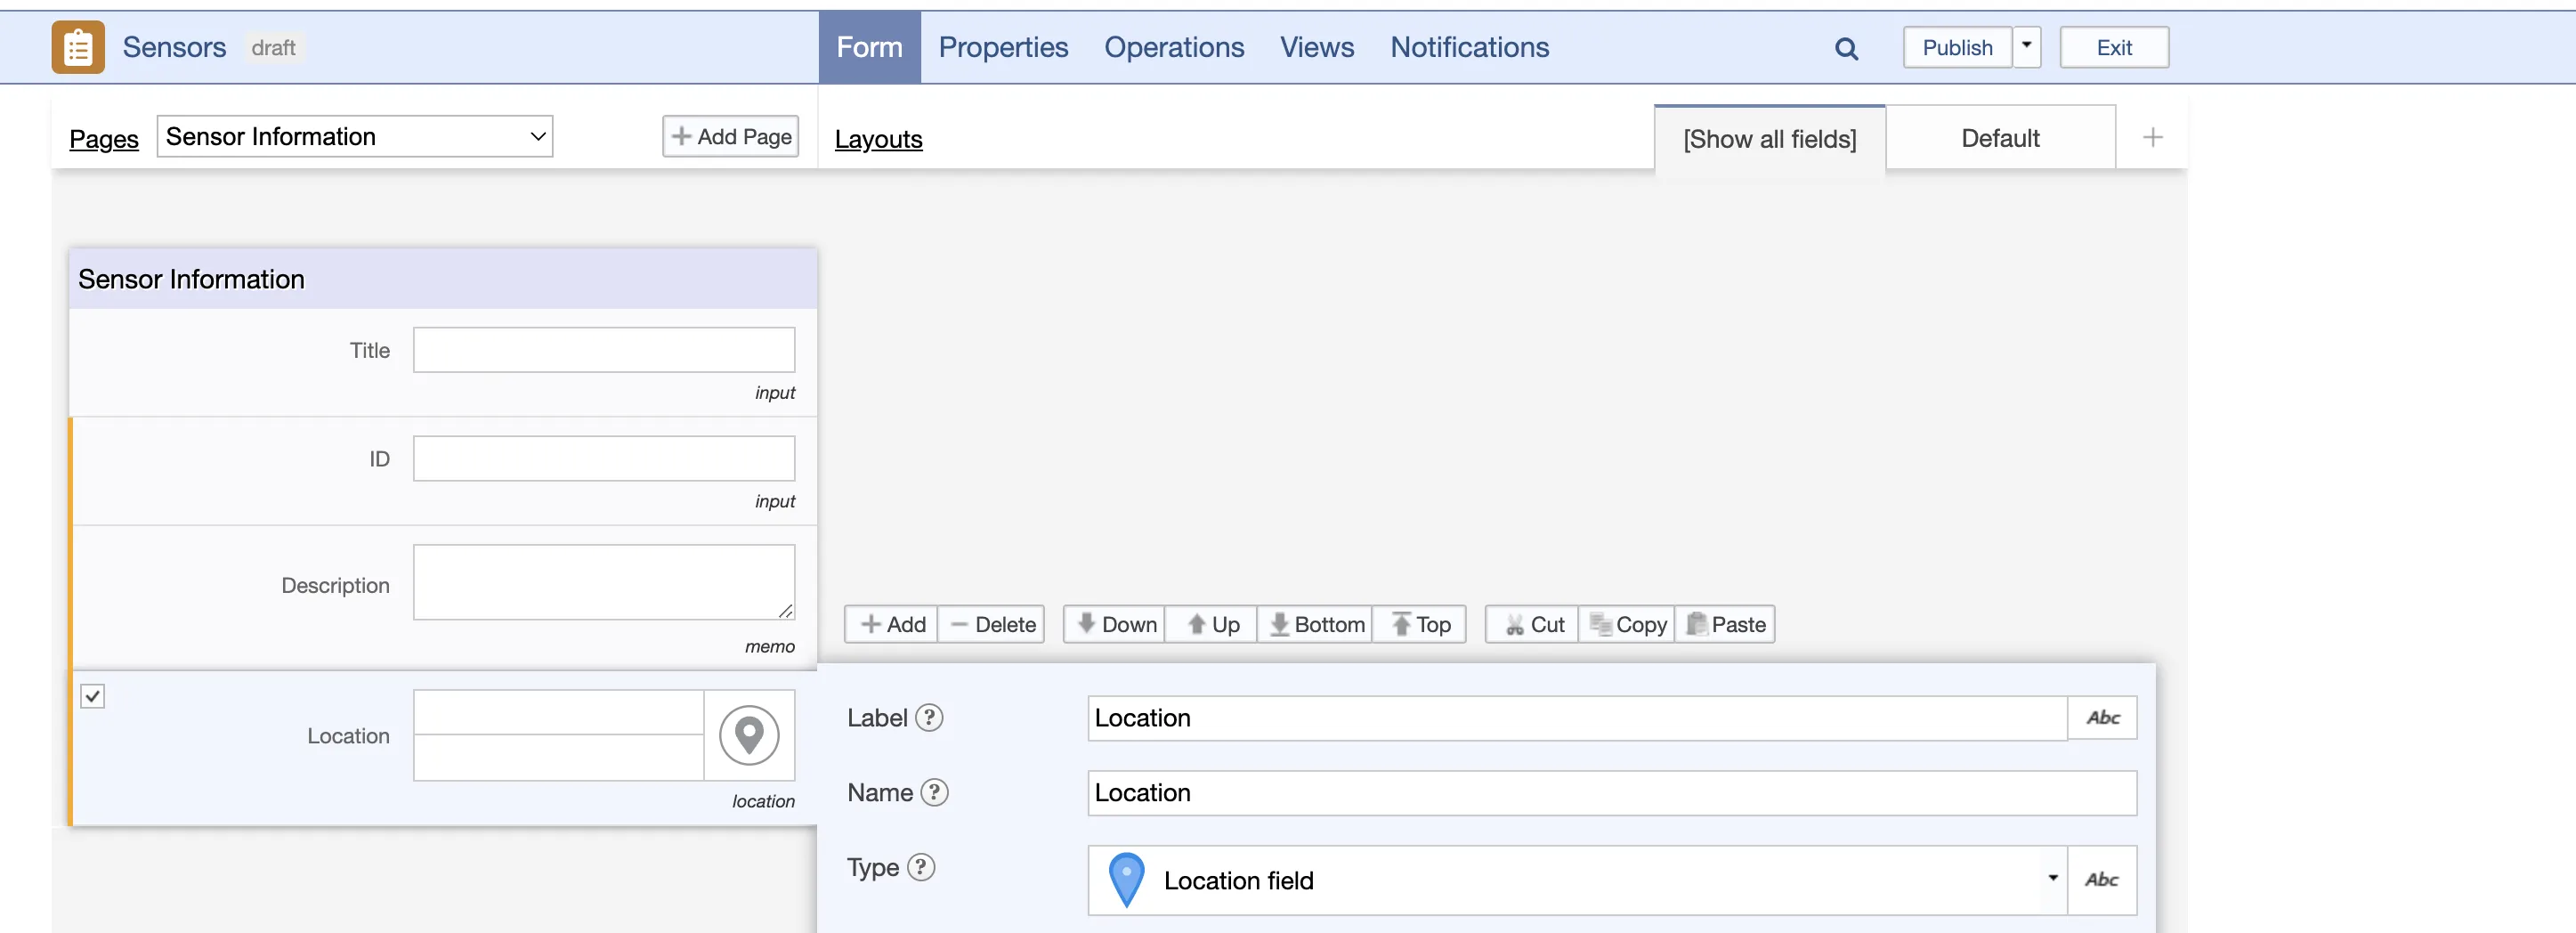2576x933 pixels.
Task: Uncheck the Location field checkbox
Action: click(x=93, y=696)
